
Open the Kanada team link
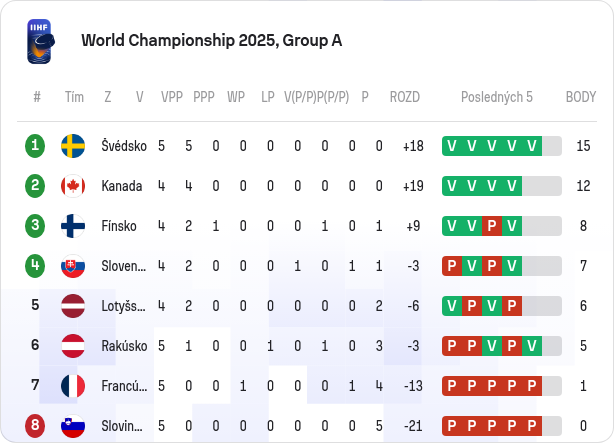(x=122, y=186)
